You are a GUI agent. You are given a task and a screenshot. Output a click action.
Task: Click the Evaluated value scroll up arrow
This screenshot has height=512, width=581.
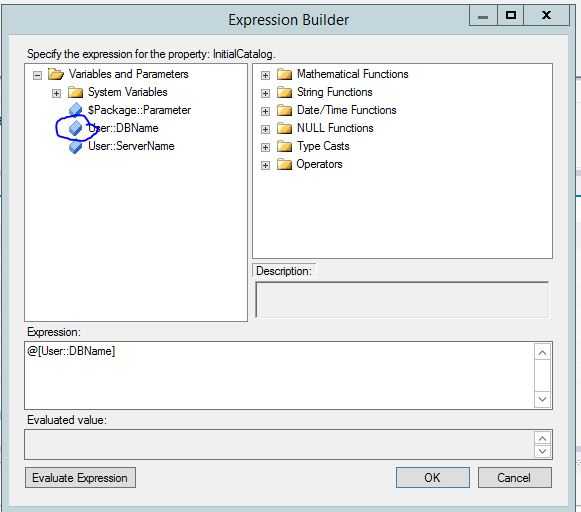coord(542,439)
